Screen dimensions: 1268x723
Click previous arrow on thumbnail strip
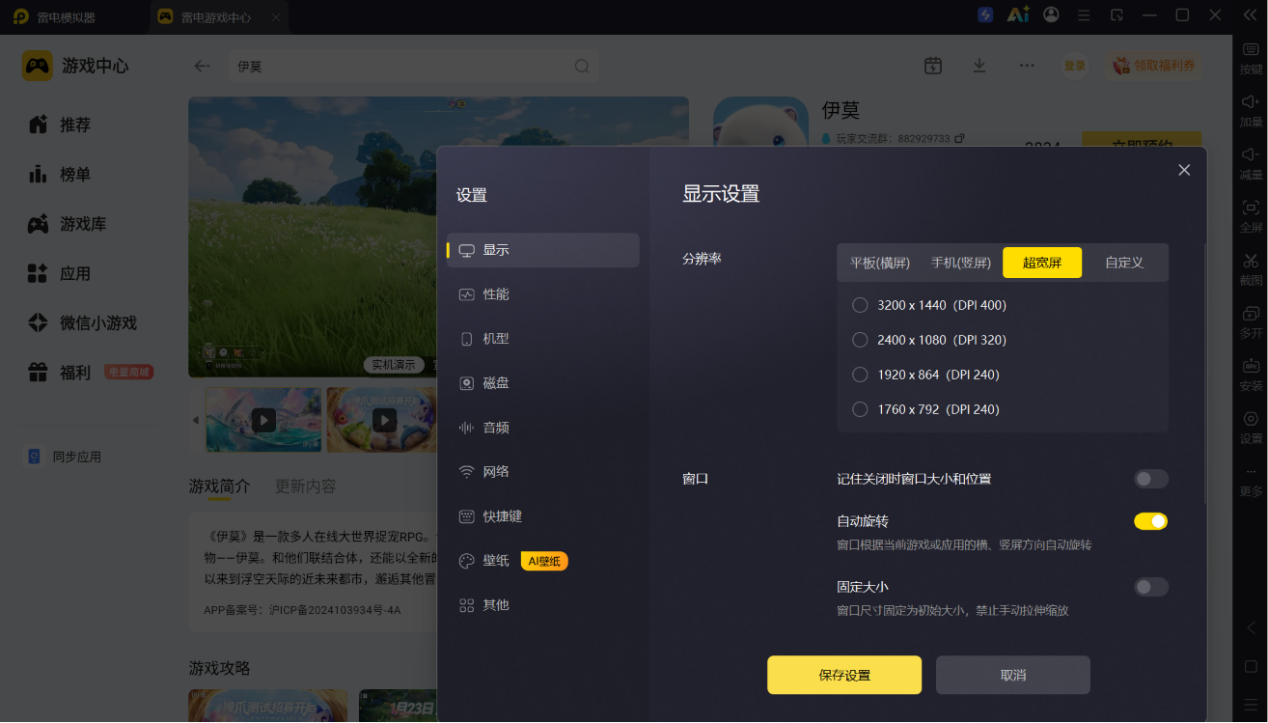point(196,420)
